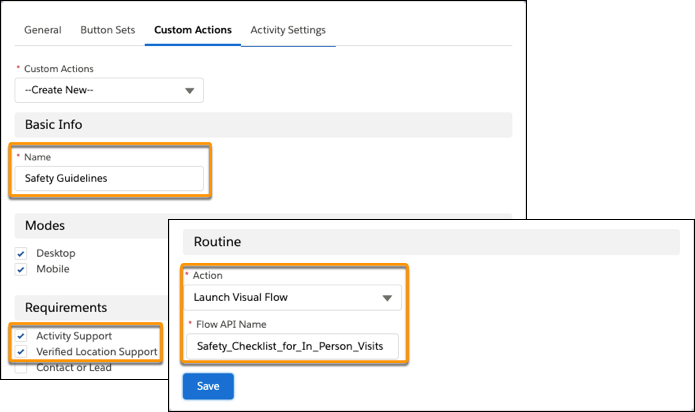695x412 pixels.
Task: Click the arrow on the Create New combo box
Action: pyautogui.click(x=190, y=91)
